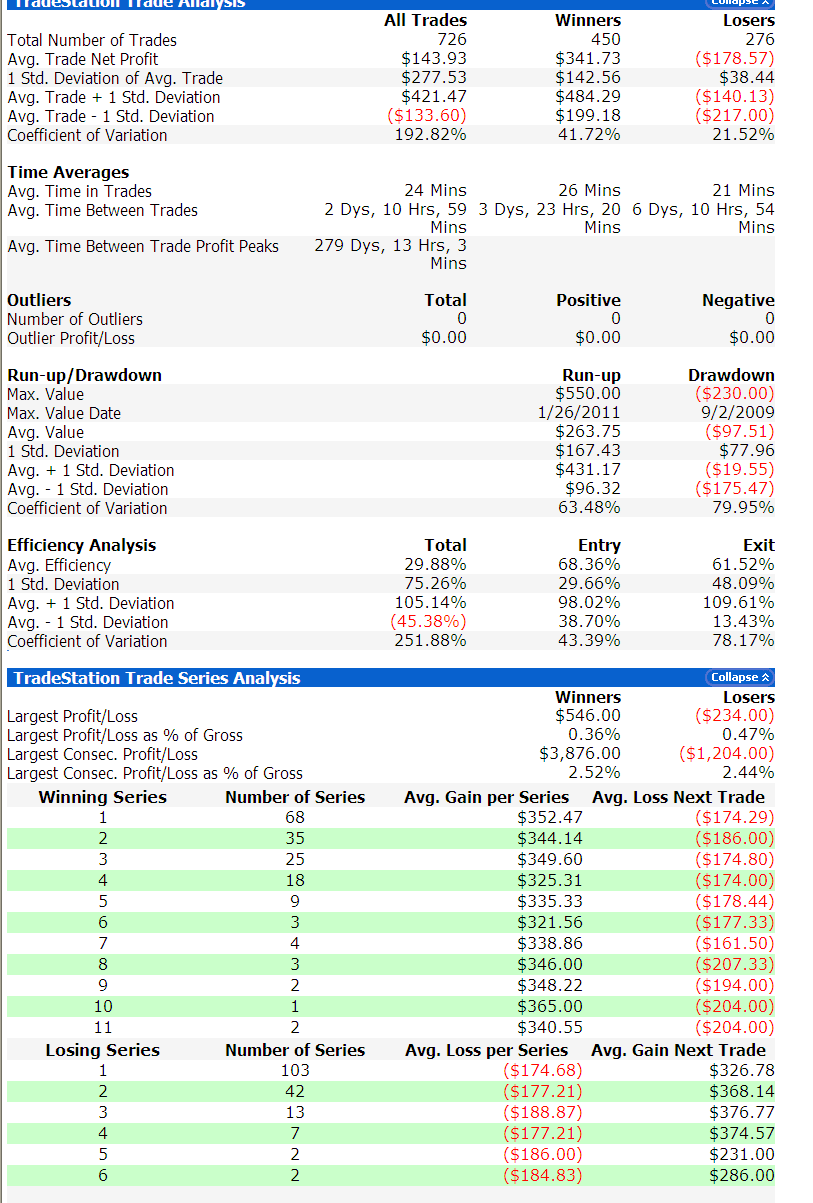Select the negative efficiency value (45.38%)
The width and height of the screenshot is (813, 1203).
click(428, 622)
